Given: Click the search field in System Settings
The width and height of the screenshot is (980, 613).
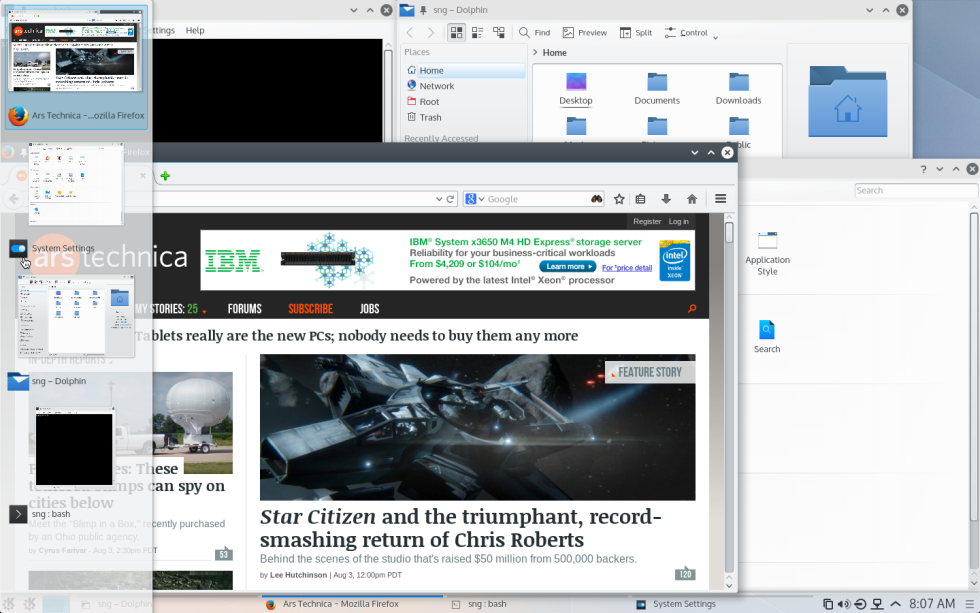Looking at the screenshot, I should (915, 190).
